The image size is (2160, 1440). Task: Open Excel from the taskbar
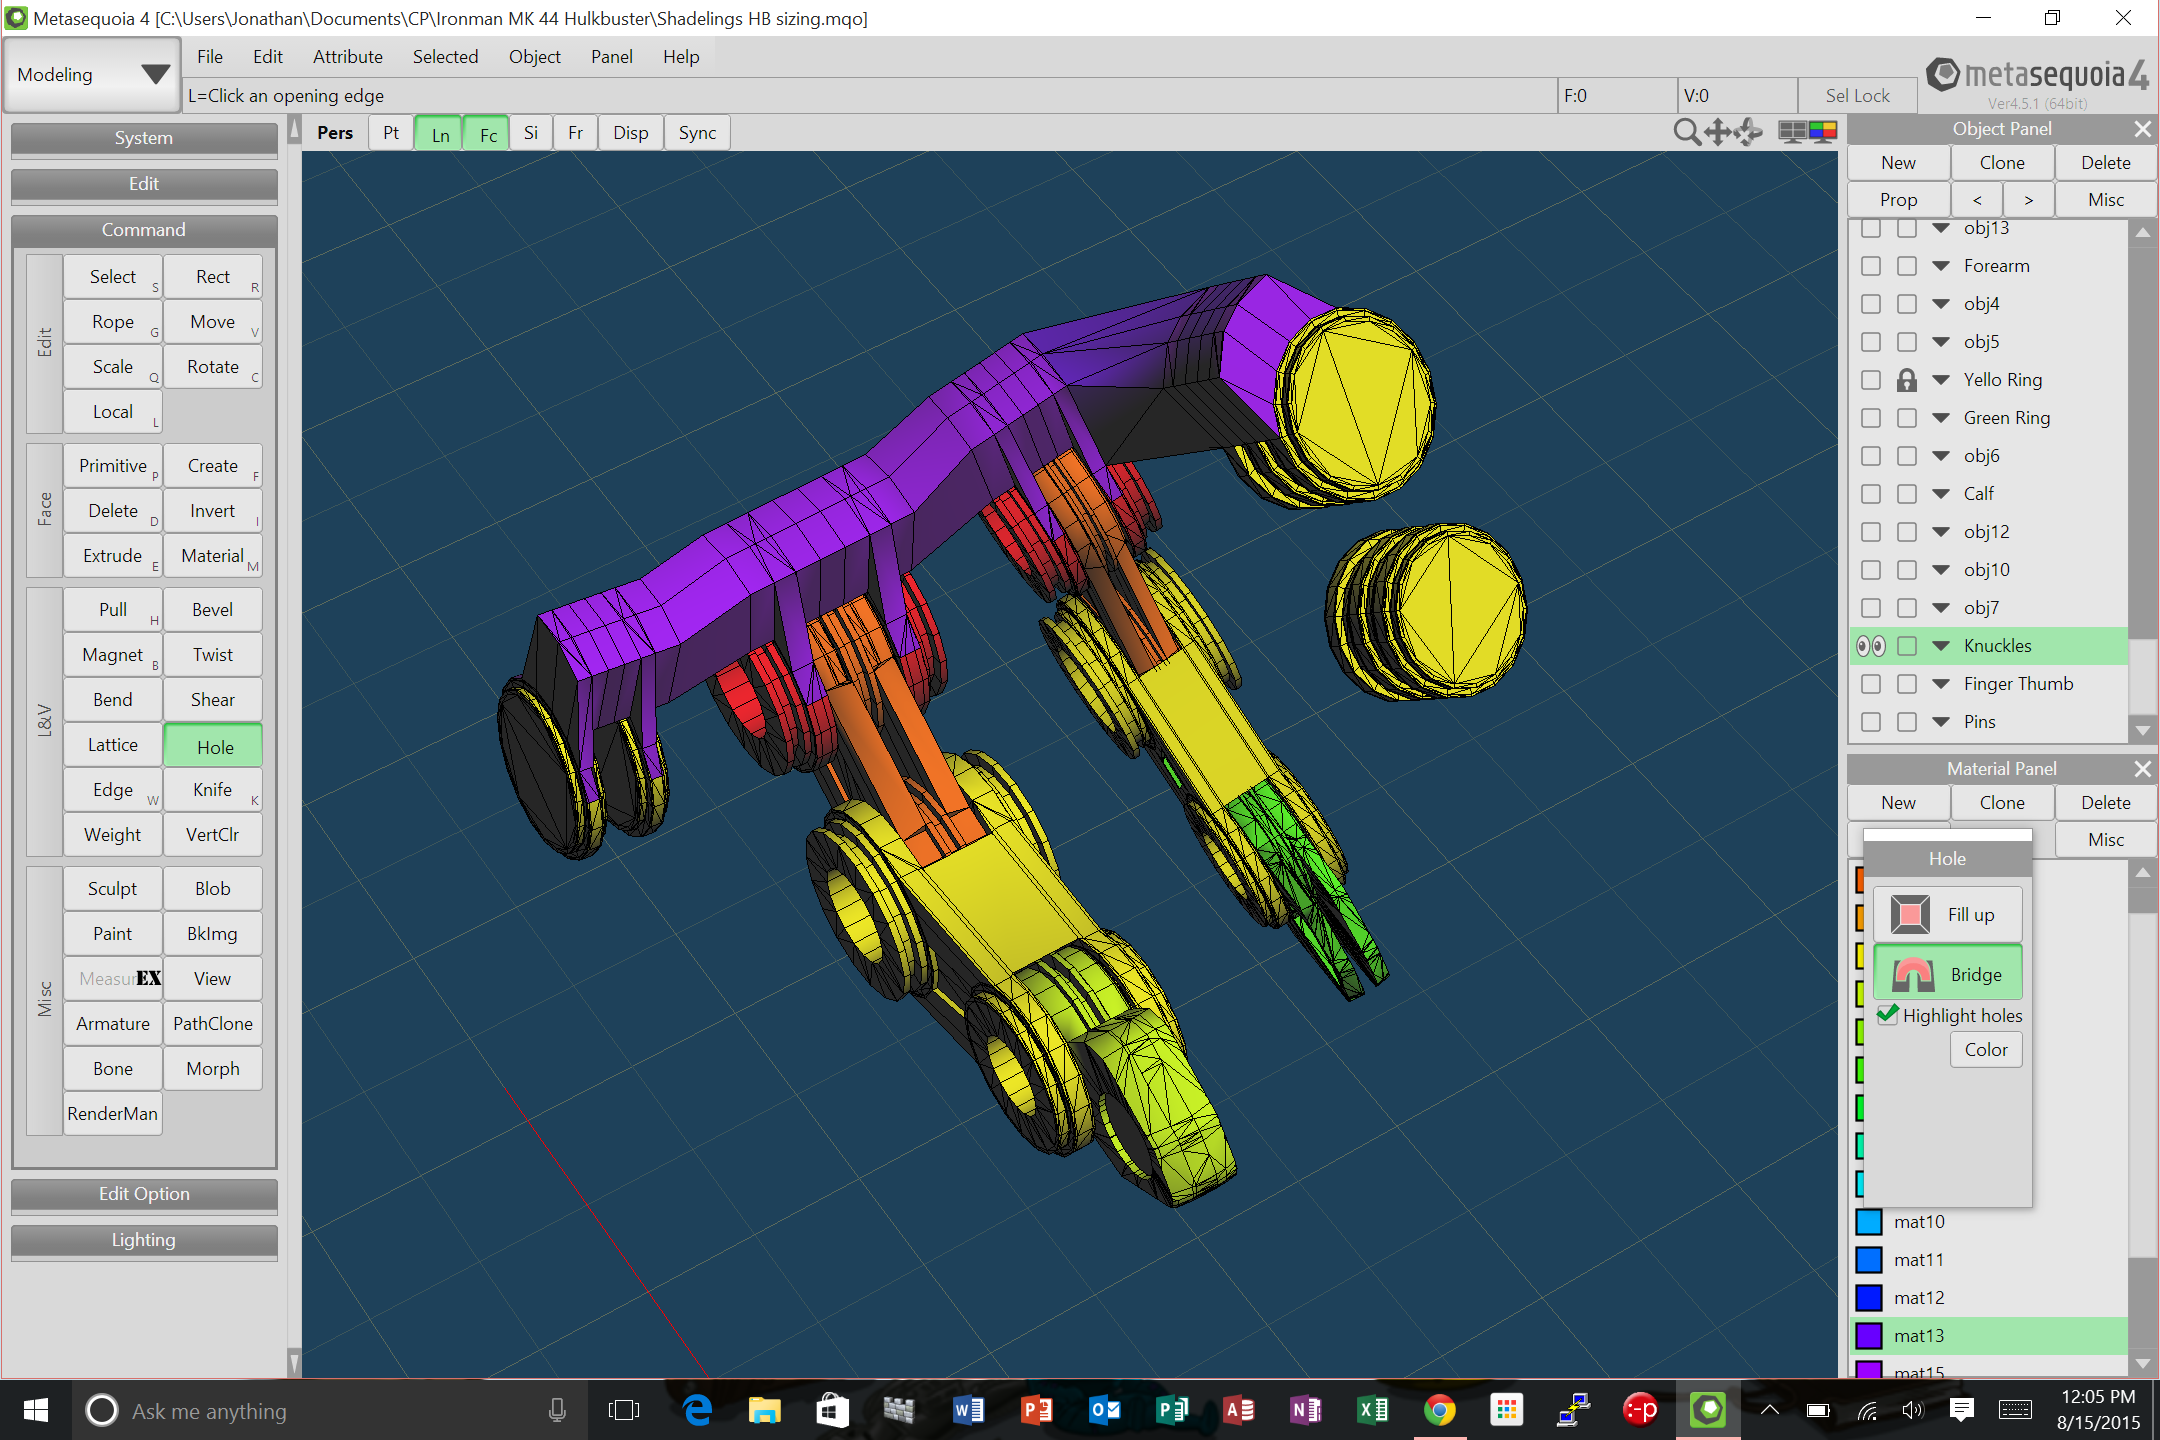click(x=1373, y=1410)
